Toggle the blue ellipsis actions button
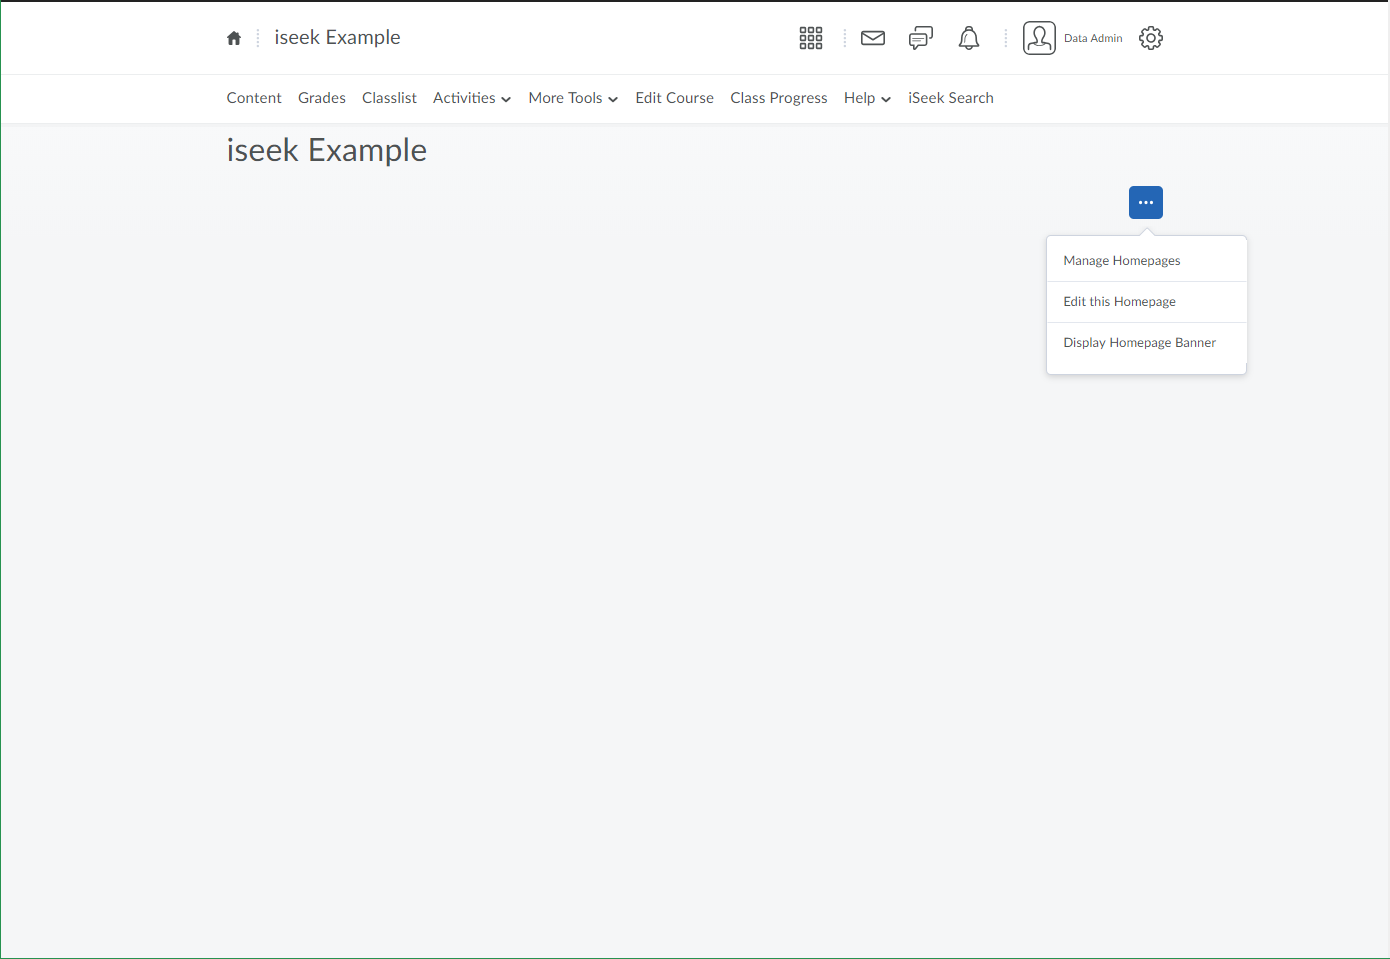This screenshot has width=1390, height=959. 1146,203
